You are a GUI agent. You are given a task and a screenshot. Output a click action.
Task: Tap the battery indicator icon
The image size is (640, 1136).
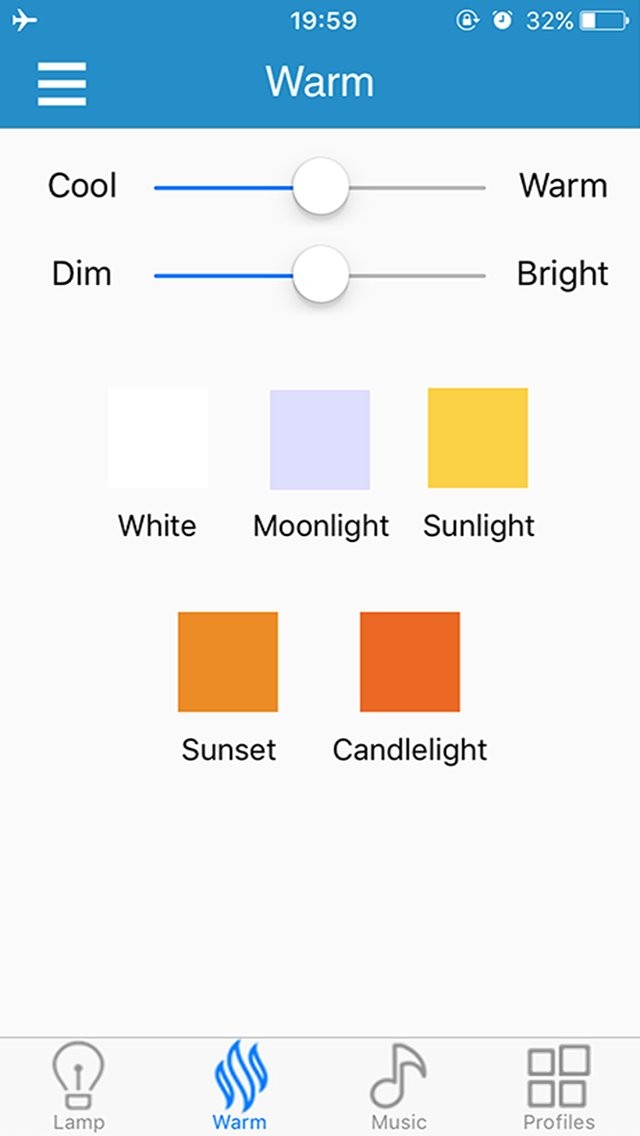point(603,21)
